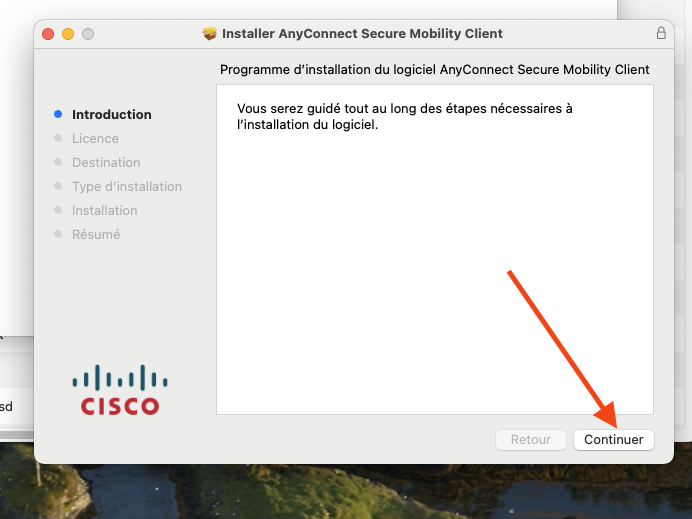692x519 pixels.
Task: Select the Type d'installation step
Action: click(127, 187)
